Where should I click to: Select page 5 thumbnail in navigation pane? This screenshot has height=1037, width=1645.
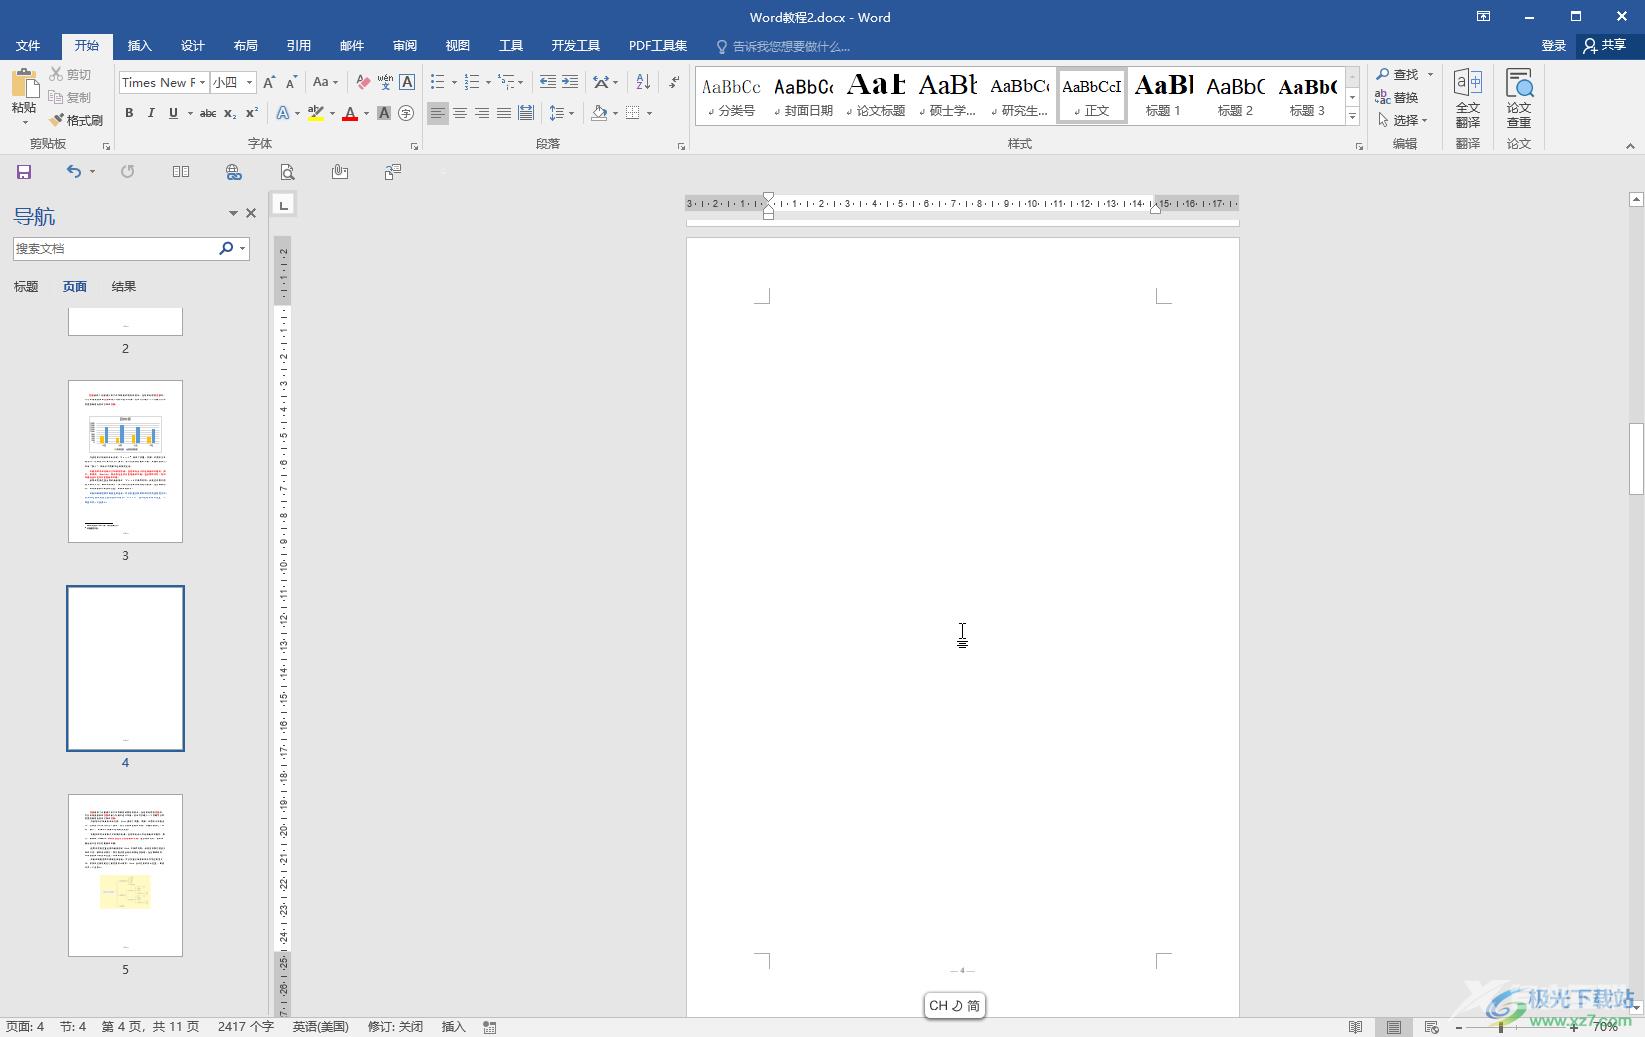[125, 875]
